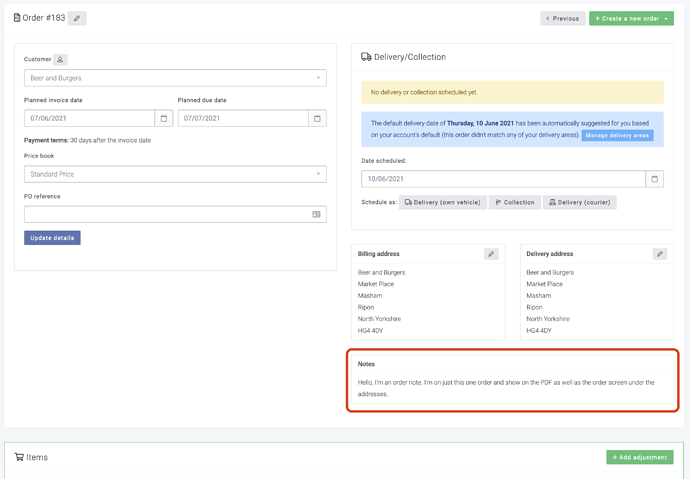Open the planned due date calendar picker

coord(317,118)
